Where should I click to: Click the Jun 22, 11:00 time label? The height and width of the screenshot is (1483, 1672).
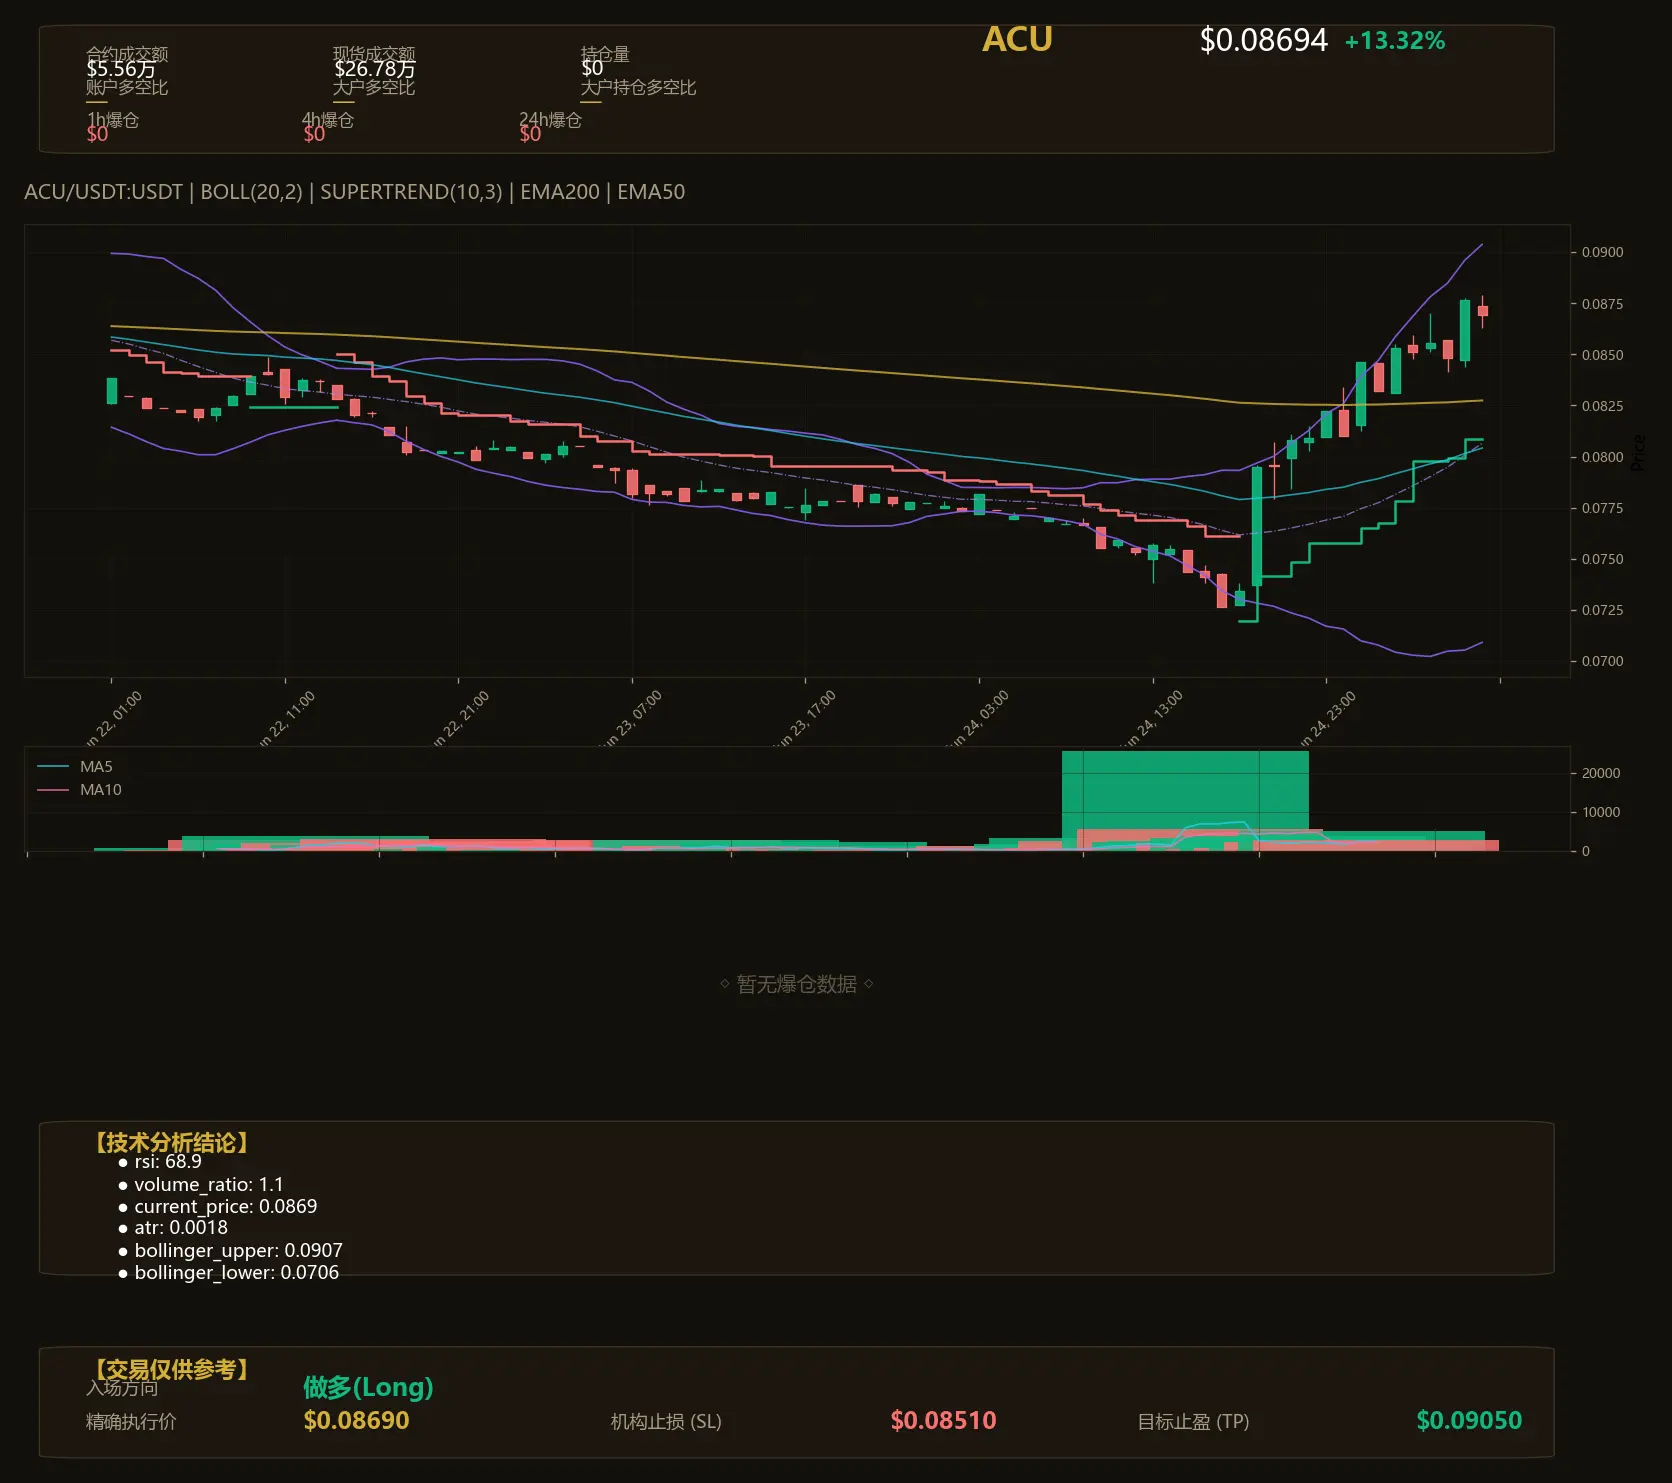286,719
